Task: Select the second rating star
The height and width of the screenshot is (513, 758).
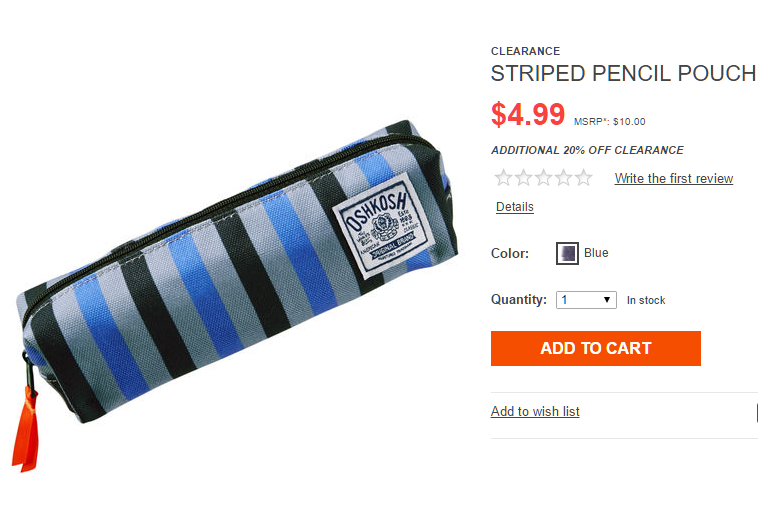Action: click(524, 178)
